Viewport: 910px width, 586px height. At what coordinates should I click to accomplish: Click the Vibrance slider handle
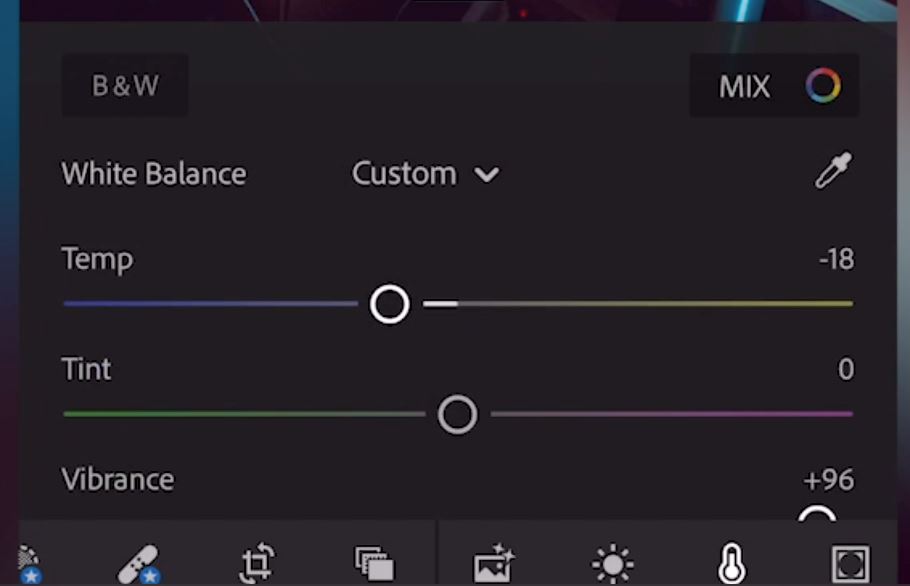tap(817, 513)
